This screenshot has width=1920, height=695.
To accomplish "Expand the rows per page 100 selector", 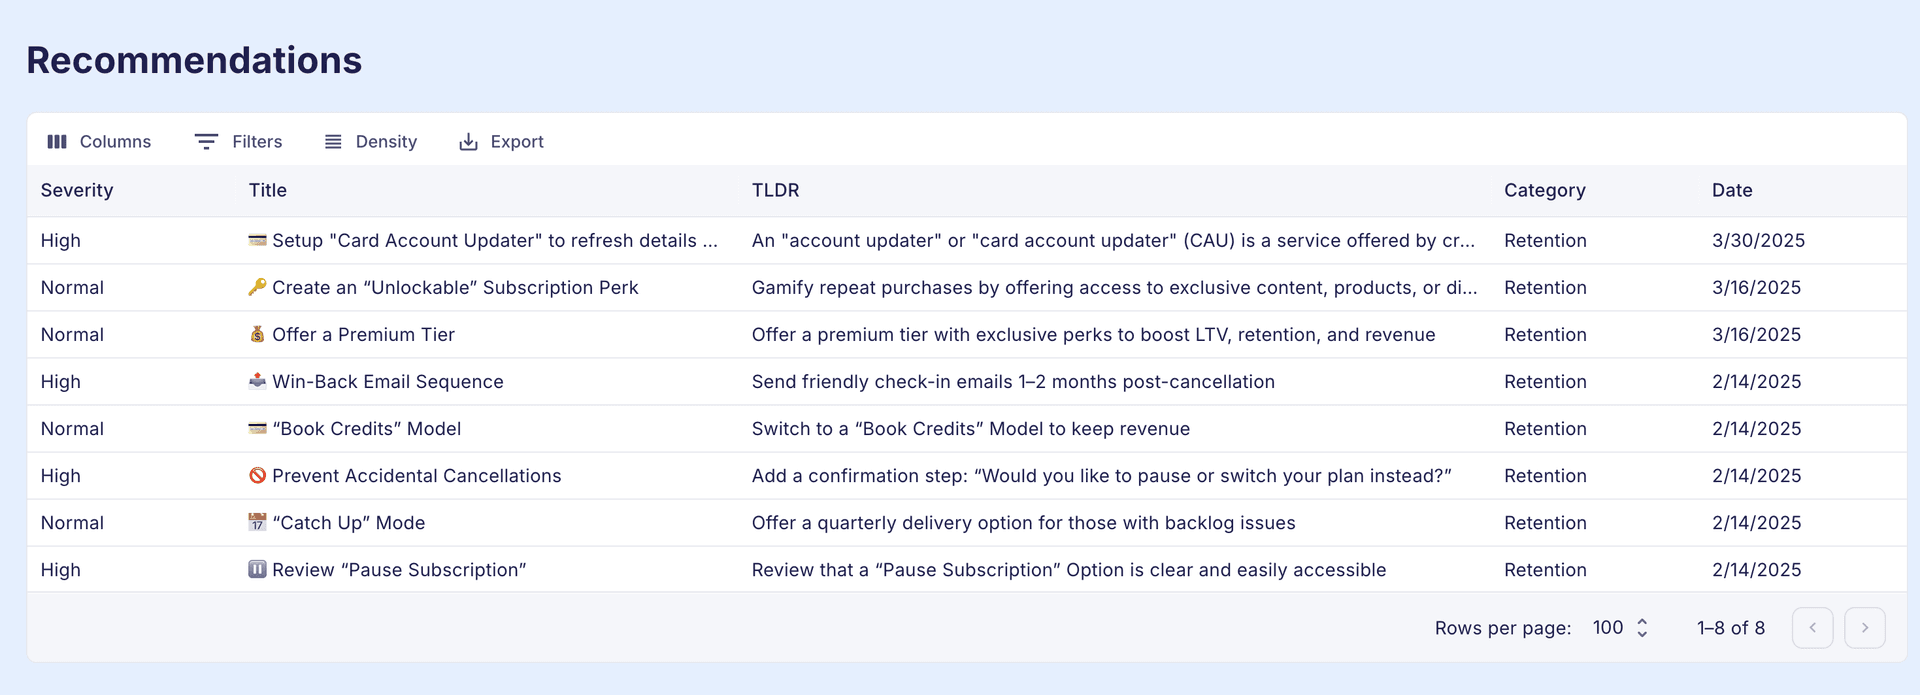I will (x=1620, y=628).
